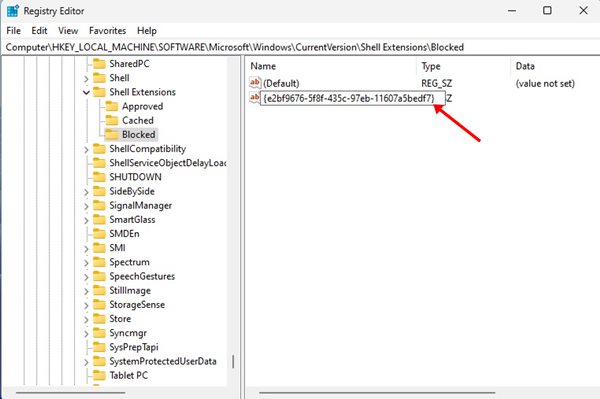Select the ShellServiceObjectDelayLoad folder icon
The image size is (600, 399).
point(99,163)
